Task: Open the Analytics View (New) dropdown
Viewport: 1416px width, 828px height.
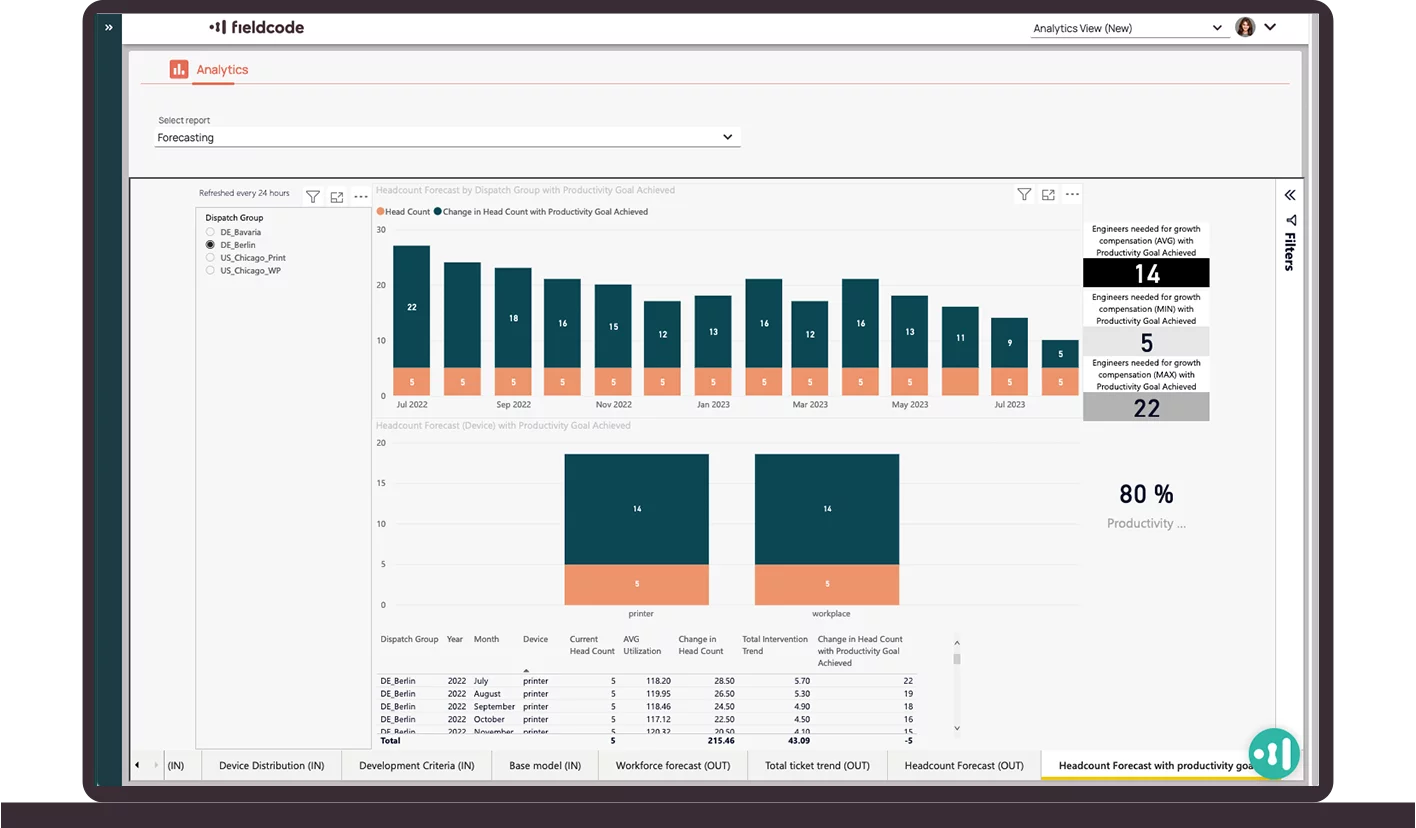Action: tap(1128, 28)
